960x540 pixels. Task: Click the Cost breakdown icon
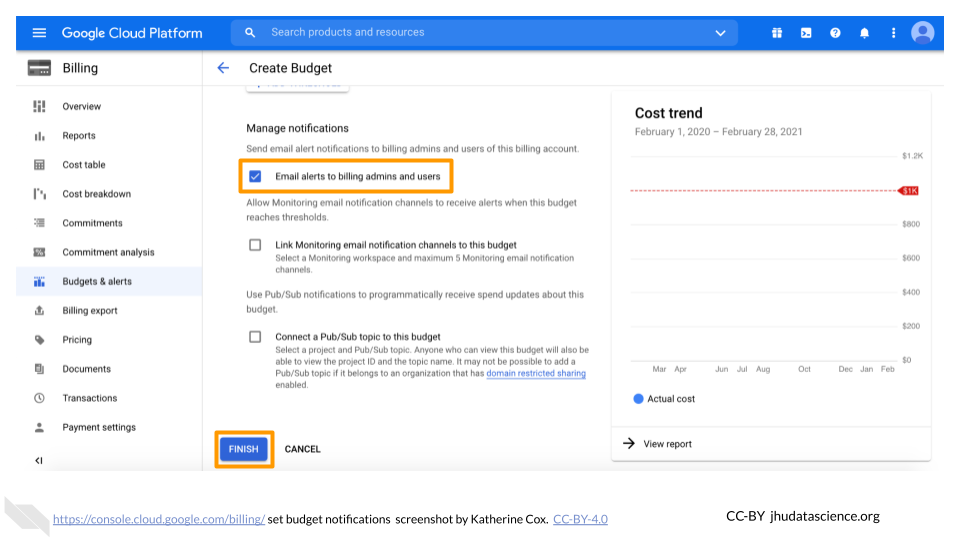pos(39,194)
